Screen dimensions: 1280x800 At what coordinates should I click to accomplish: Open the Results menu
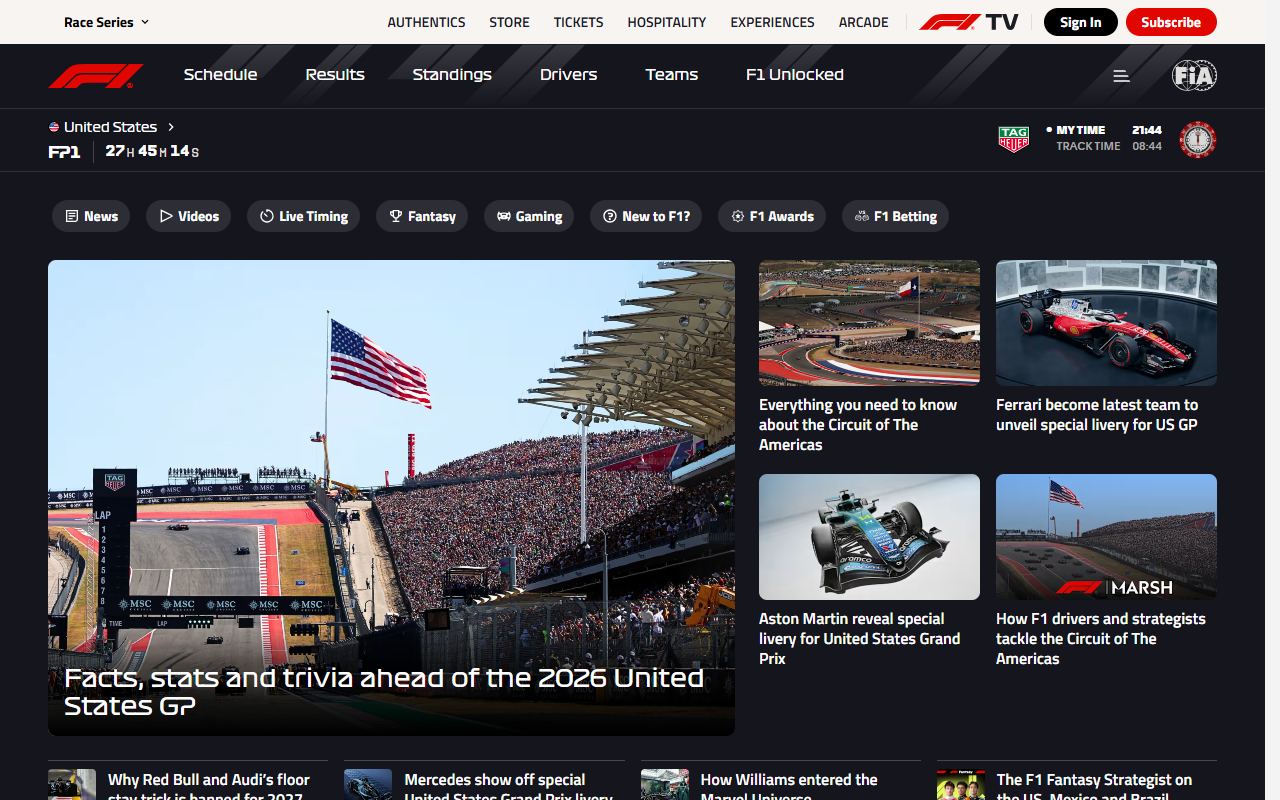point(335,75)
